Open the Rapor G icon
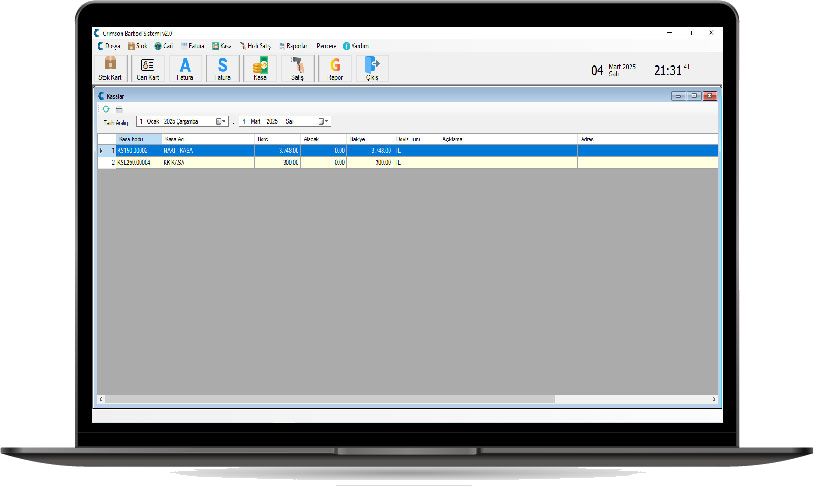Viewport: 814px width, 486px height. (335, 67)
